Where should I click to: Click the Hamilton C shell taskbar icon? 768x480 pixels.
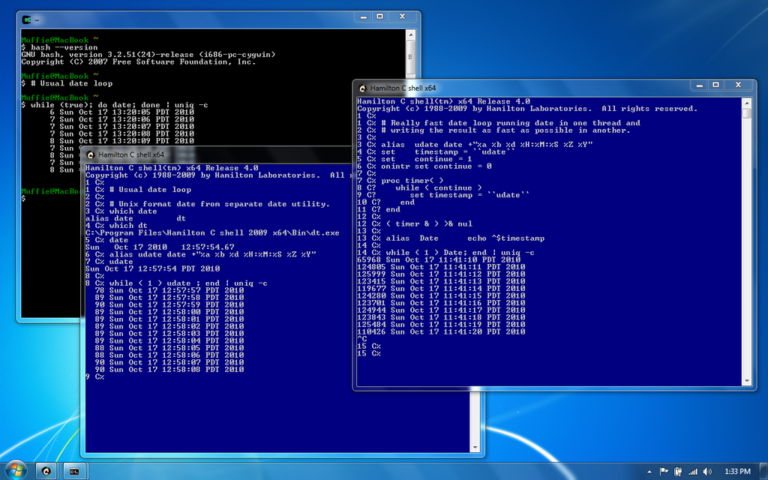(x=47, y=471)
